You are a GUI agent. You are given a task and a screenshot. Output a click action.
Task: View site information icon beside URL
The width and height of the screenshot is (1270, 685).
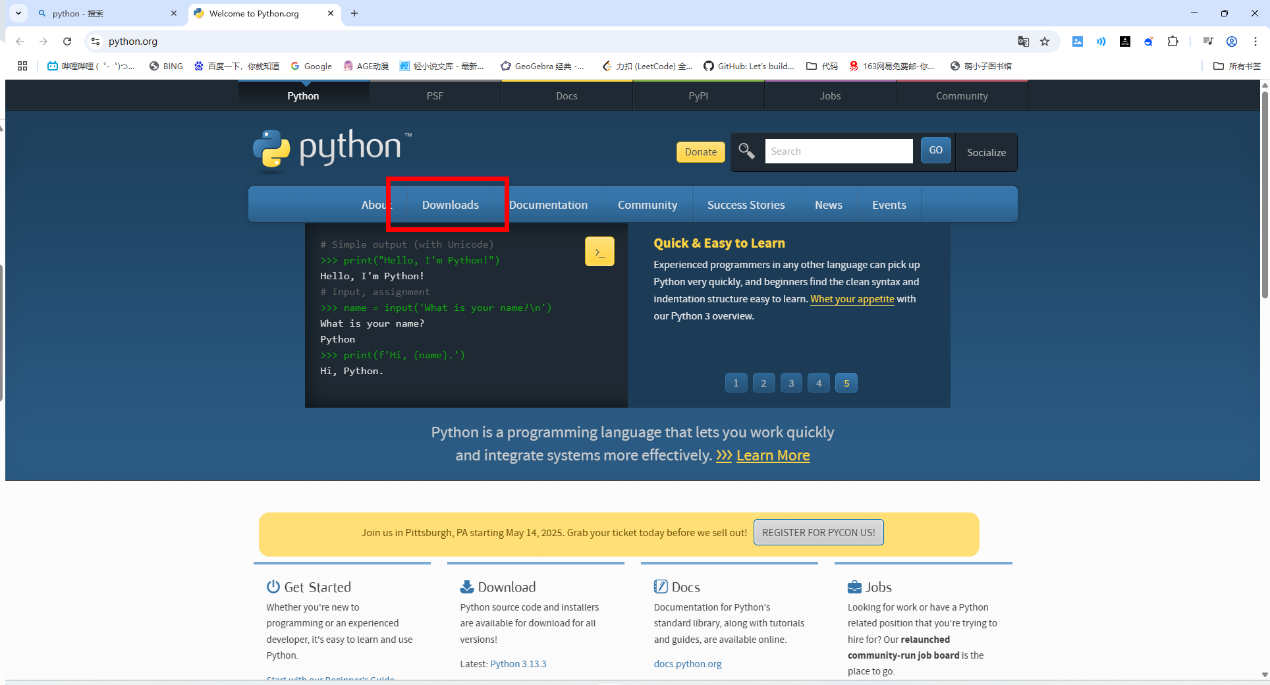click(x=95, y=41)
